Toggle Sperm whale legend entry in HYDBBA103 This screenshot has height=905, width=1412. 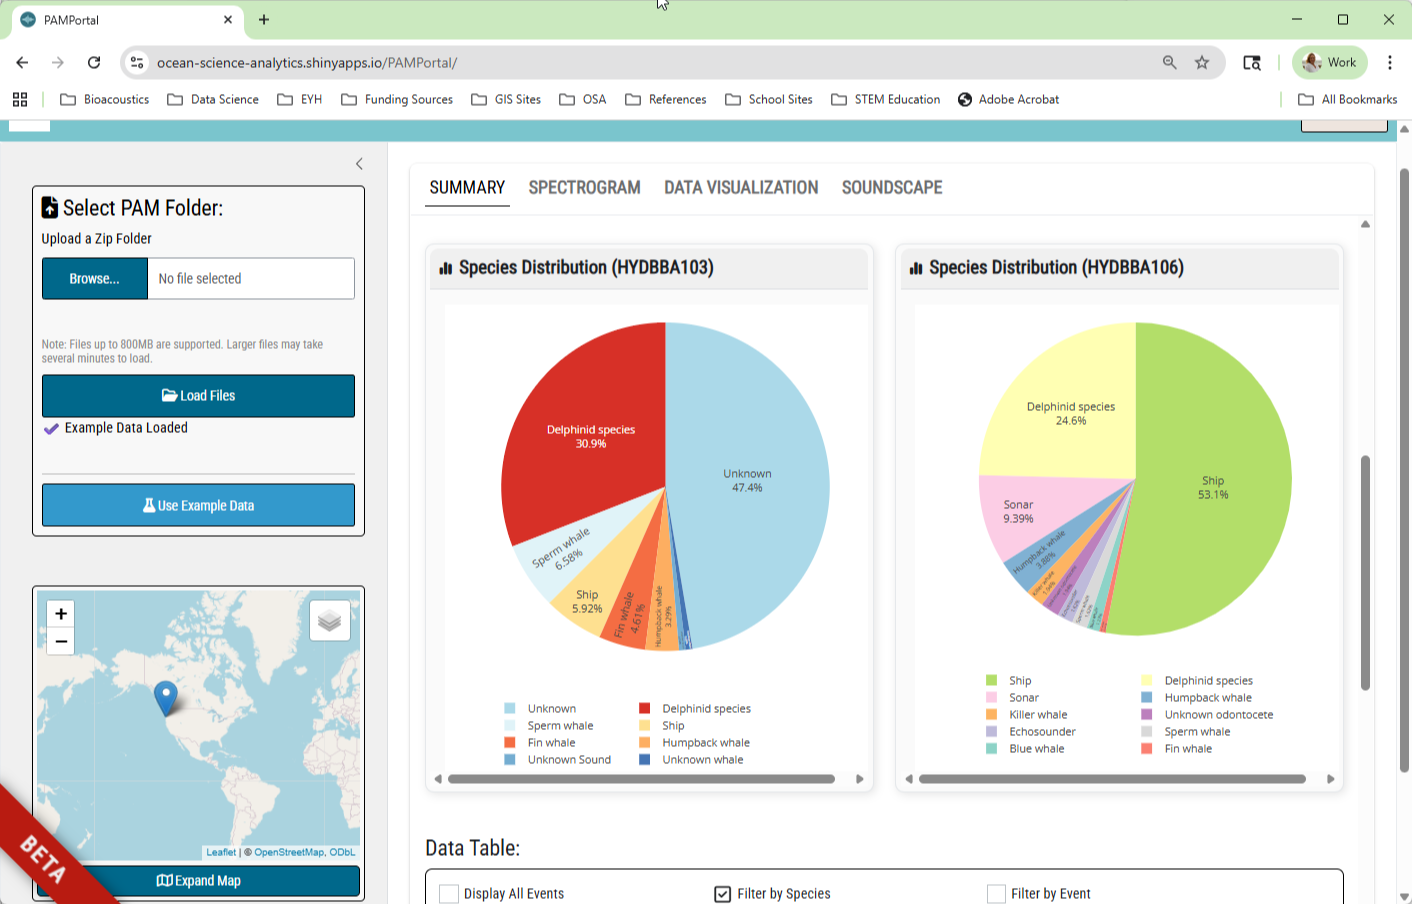549,726
